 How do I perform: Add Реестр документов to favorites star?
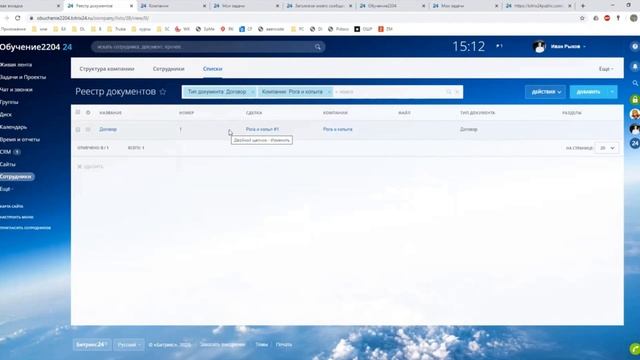click(x=163, y=92)
